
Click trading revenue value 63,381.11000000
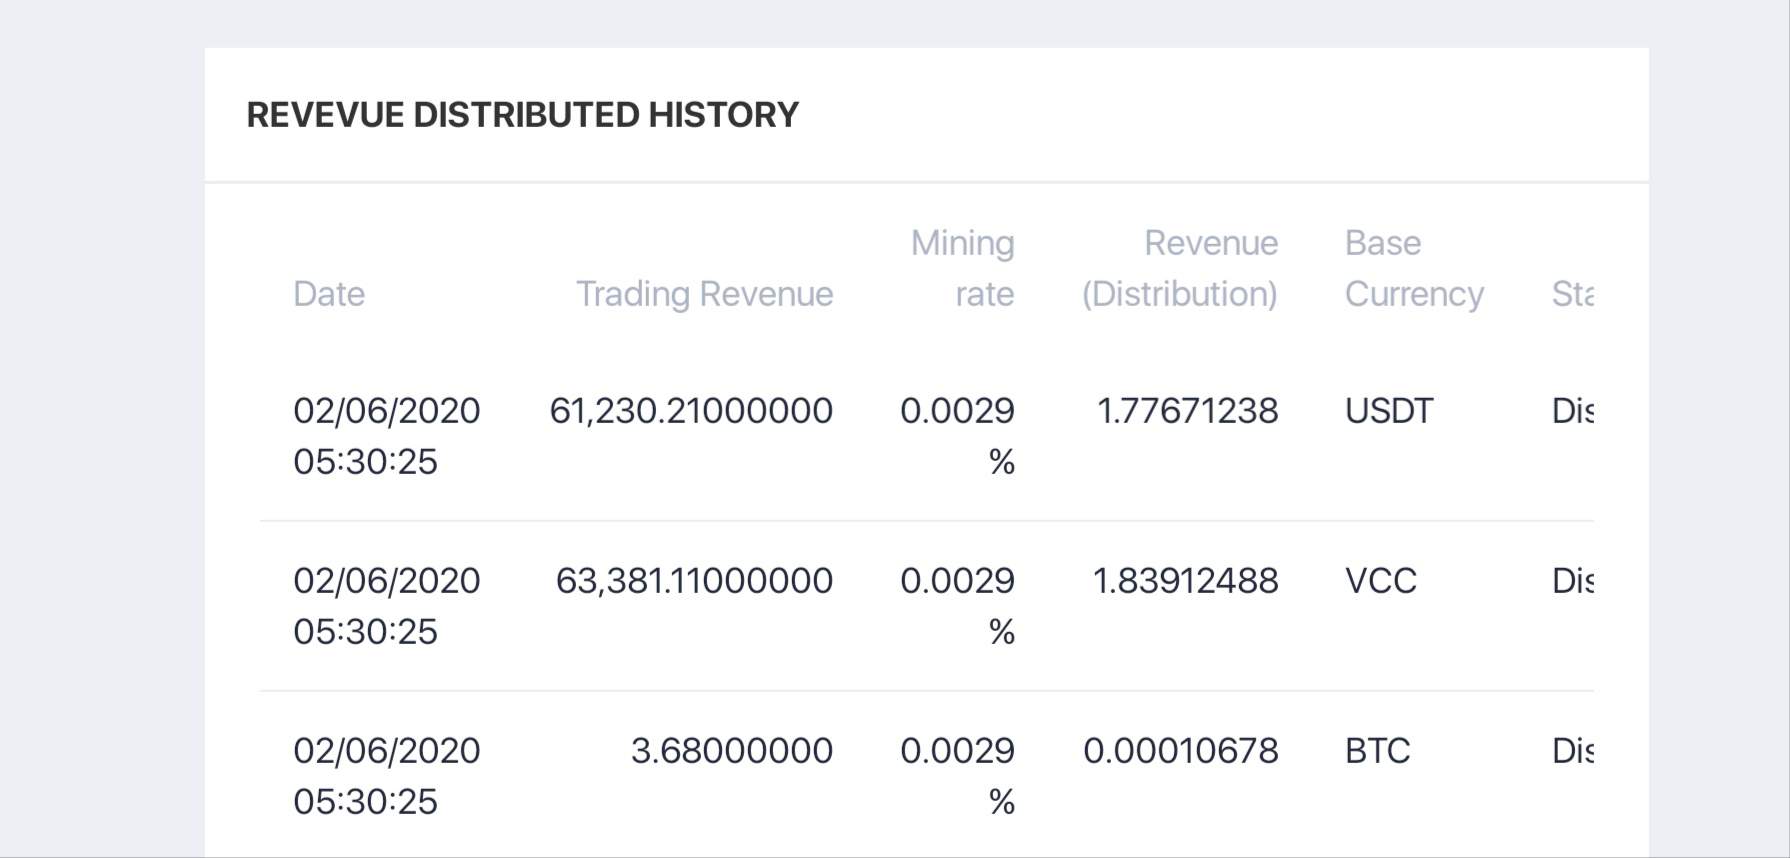(694, 581)
